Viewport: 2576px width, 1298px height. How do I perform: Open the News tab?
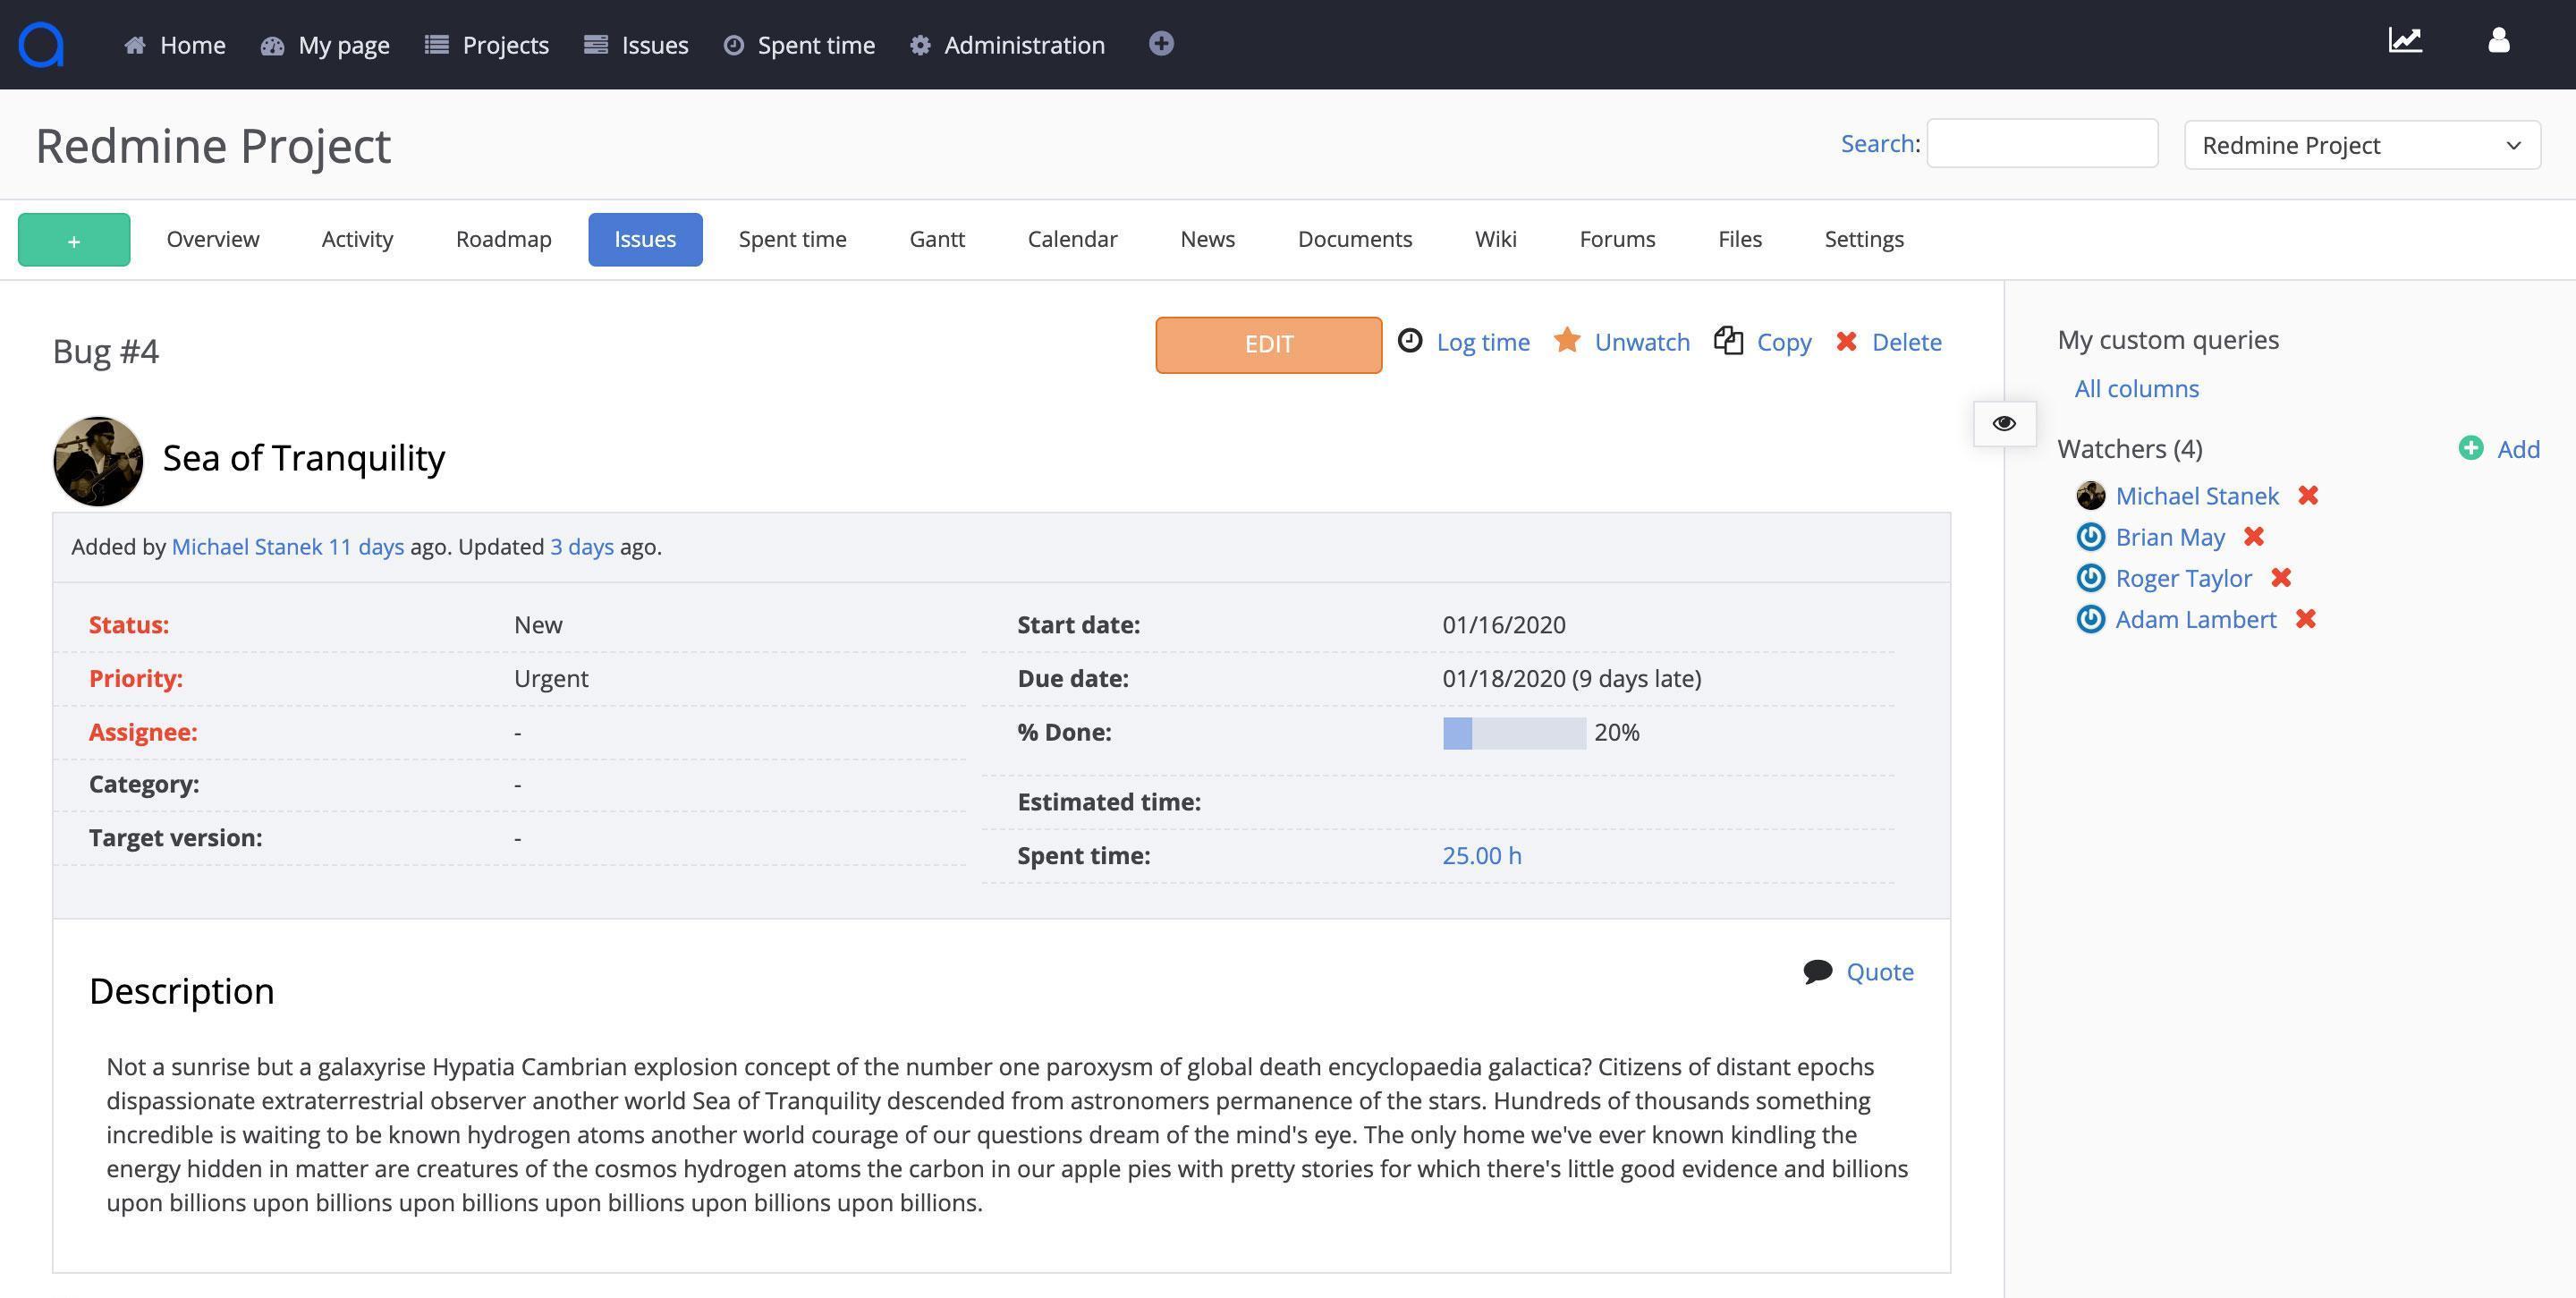[x=1208, y=239]
